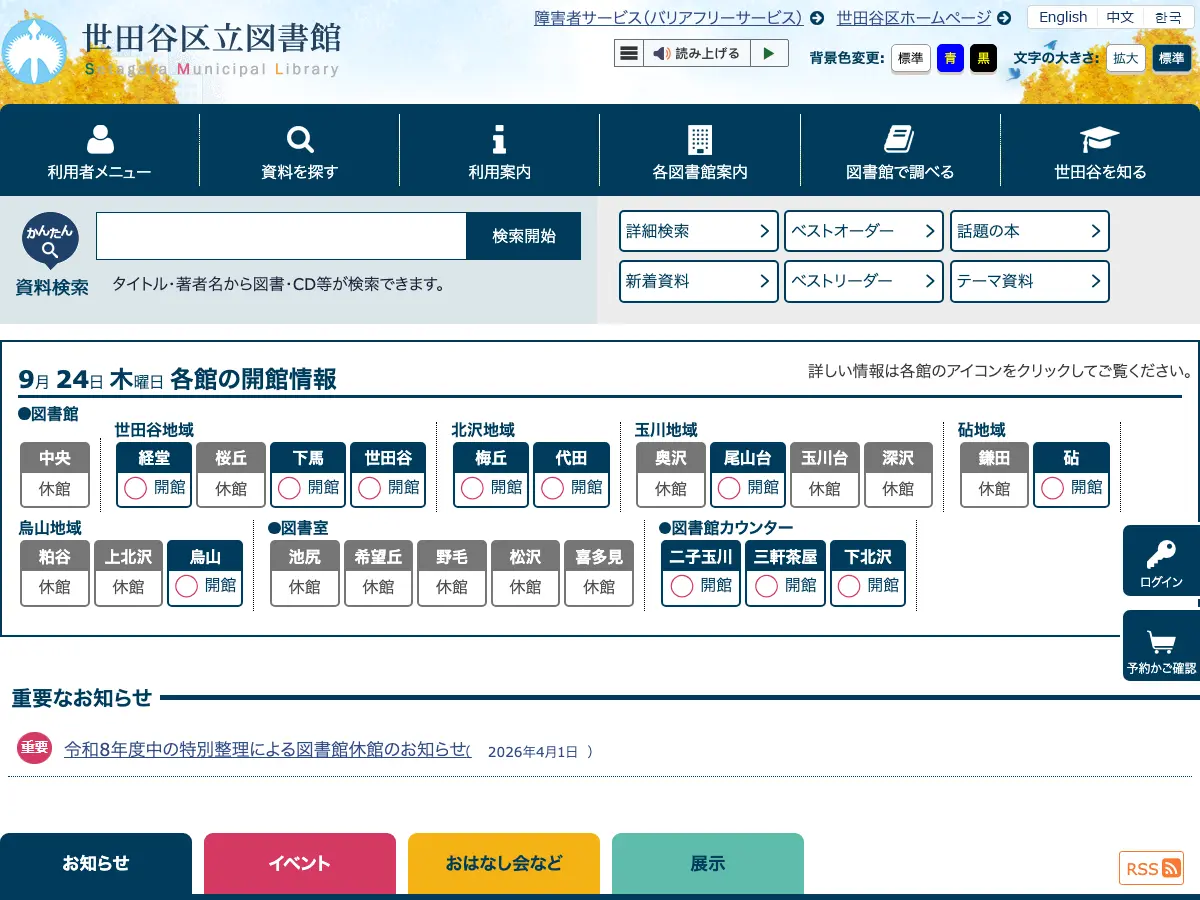
Task: Open the 世田谷を知る graduation cap menu
Action: (1100, 150)
